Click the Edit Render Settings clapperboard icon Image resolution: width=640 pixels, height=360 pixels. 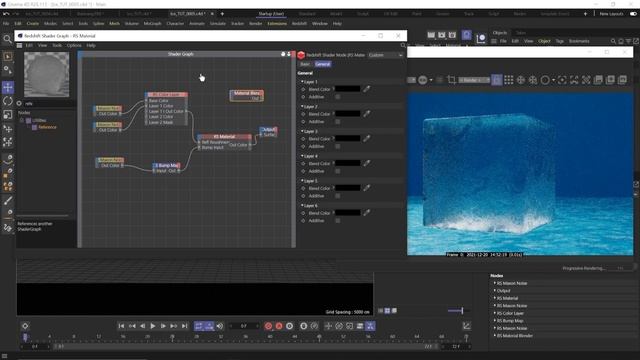point(452,35)
